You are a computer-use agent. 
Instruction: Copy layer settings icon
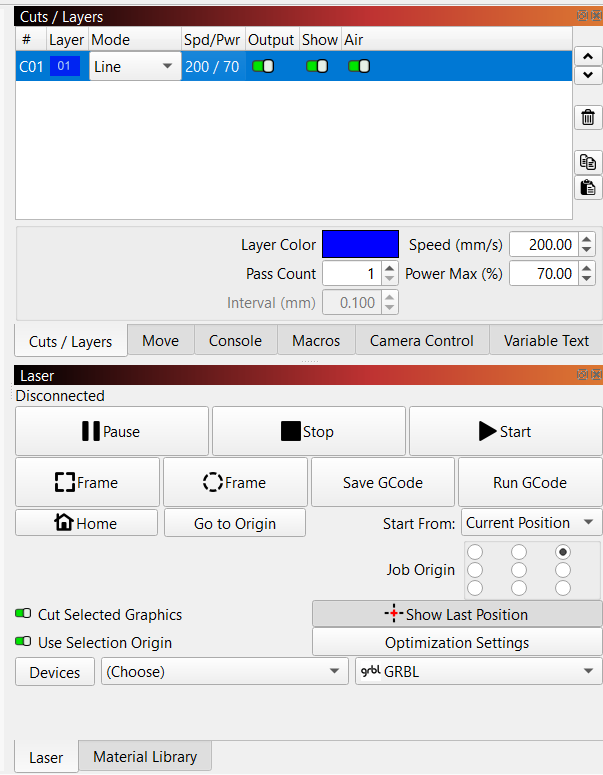[589, 162]
